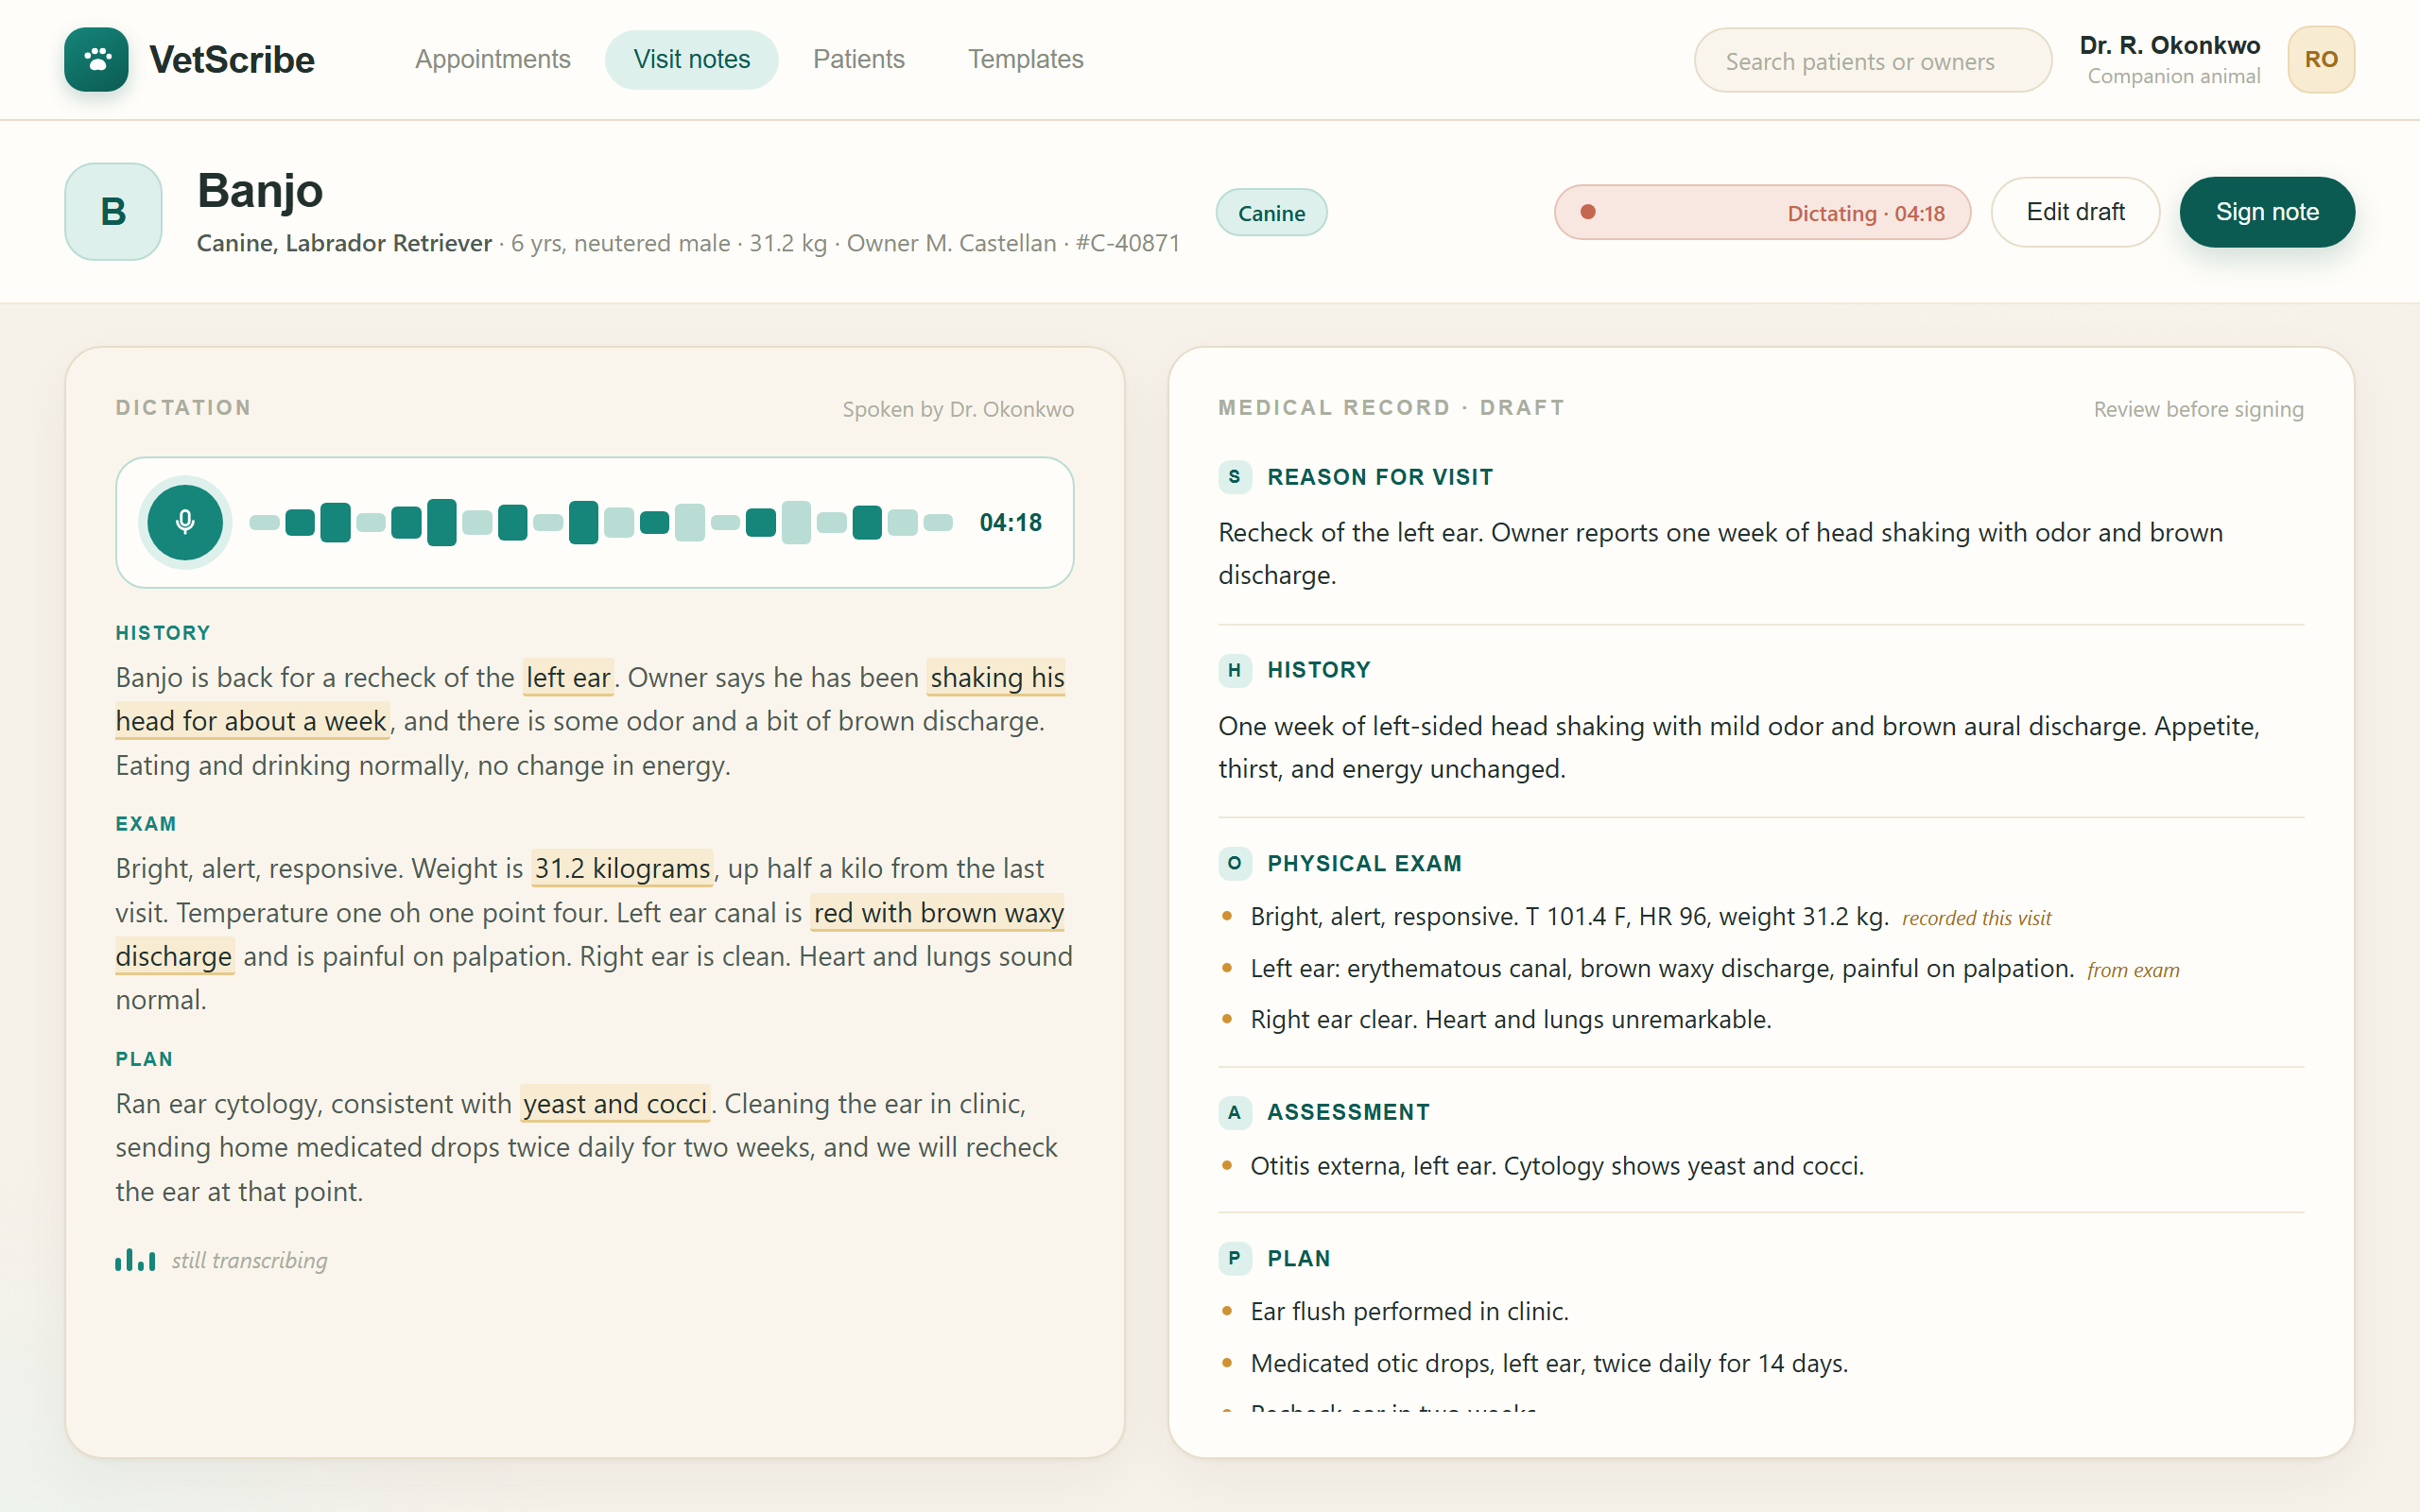The height and width of the screenshot is (1512, 2420).
Task: Click the DICTATION panel heading
Action: (x=183, y=408)
